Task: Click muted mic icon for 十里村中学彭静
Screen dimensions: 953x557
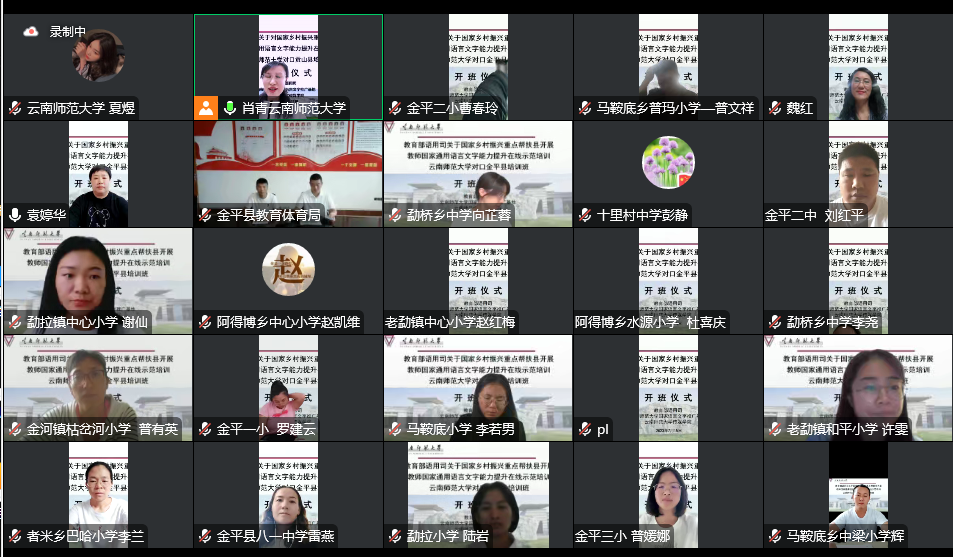Action: [585, 215]
